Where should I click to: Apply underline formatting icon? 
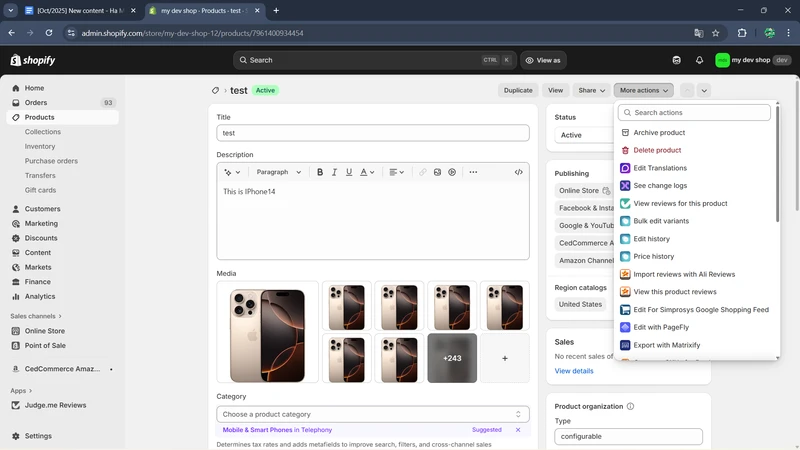(349, 172)
